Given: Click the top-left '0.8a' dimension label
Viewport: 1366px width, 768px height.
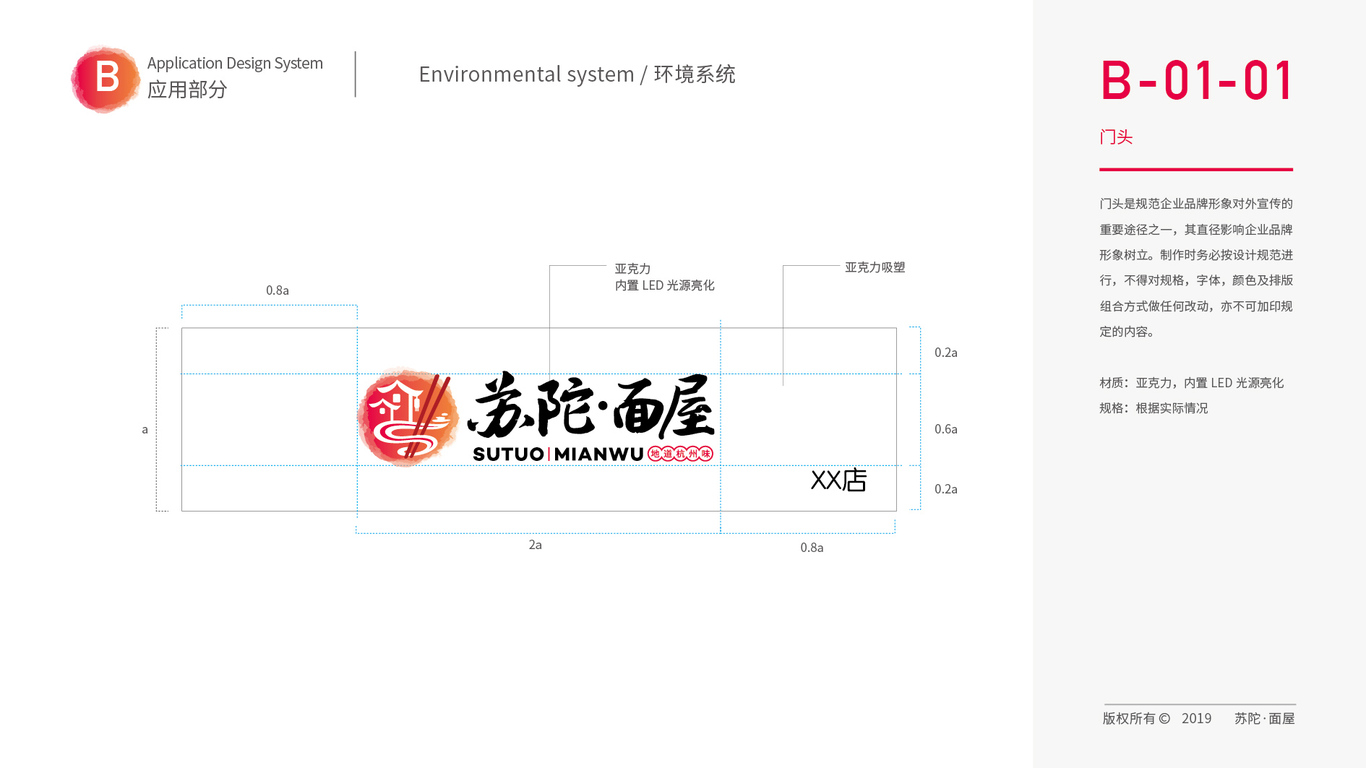Looking at the screenshot, I should tap(277, 290).
